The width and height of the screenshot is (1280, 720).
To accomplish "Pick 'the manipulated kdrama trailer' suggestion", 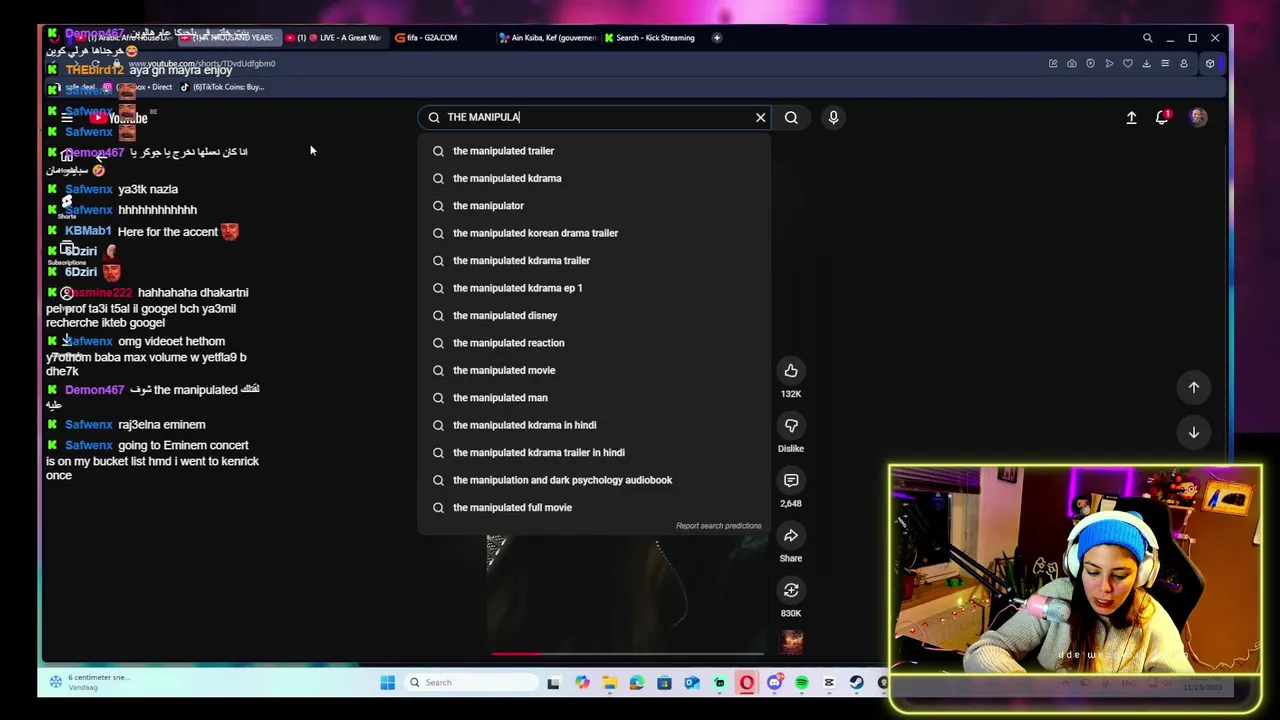I will 595,261.
